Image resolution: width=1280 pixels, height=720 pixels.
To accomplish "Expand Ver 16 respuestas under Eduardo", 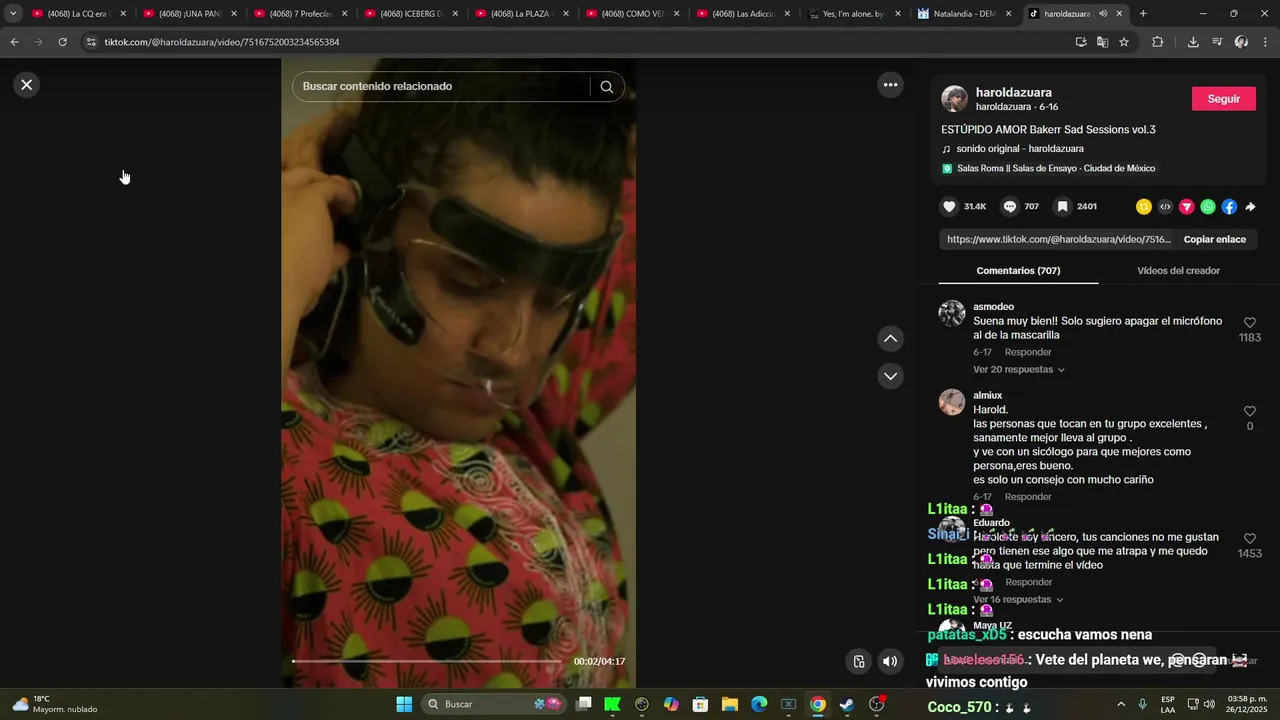I will pos(1018,600).
